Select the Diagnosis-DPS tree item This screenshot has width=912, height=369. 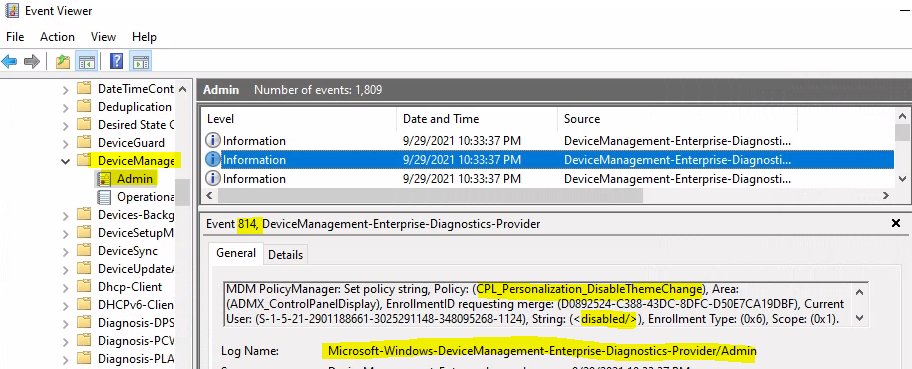tap(136, 323)
